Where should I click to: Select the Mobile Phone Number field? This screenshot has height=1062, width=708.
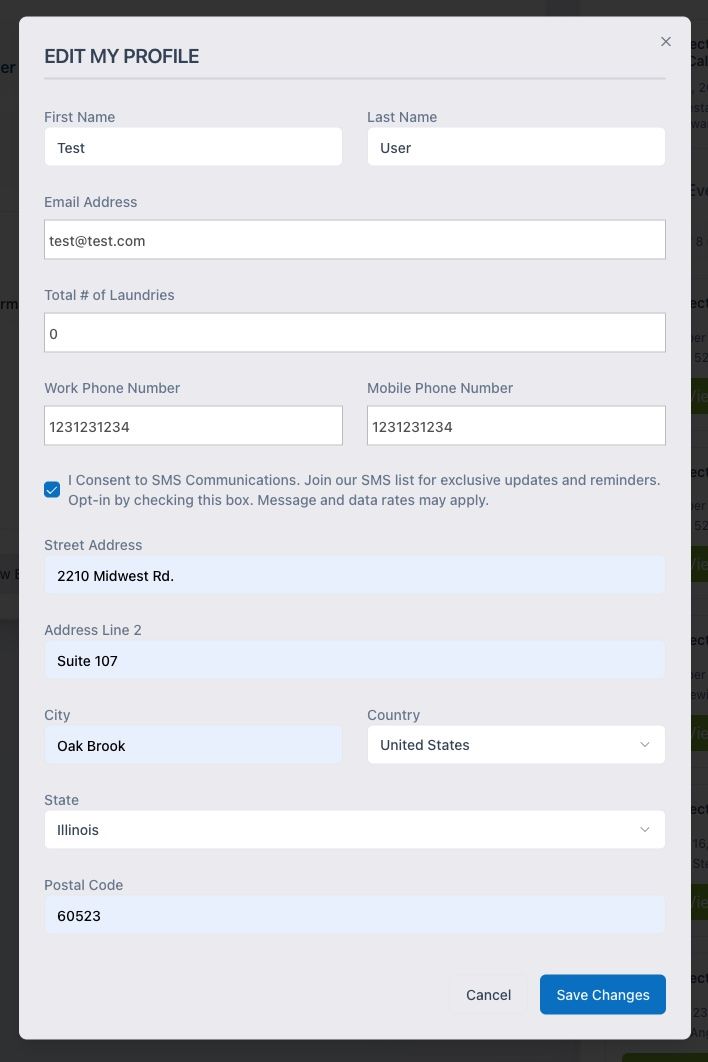pyautogui.click(x=516, y=425)
